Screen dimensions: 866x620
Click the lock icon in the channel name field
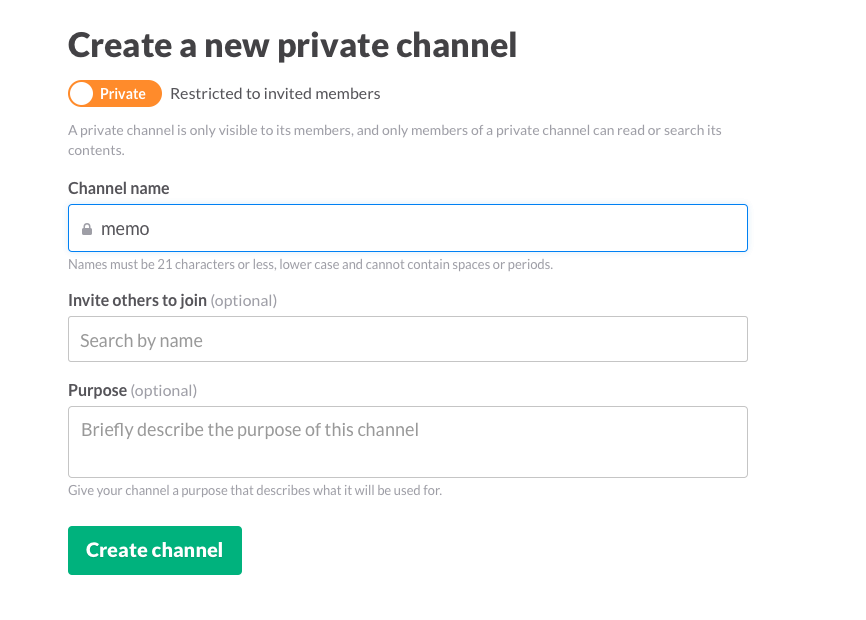pos(87,229)
